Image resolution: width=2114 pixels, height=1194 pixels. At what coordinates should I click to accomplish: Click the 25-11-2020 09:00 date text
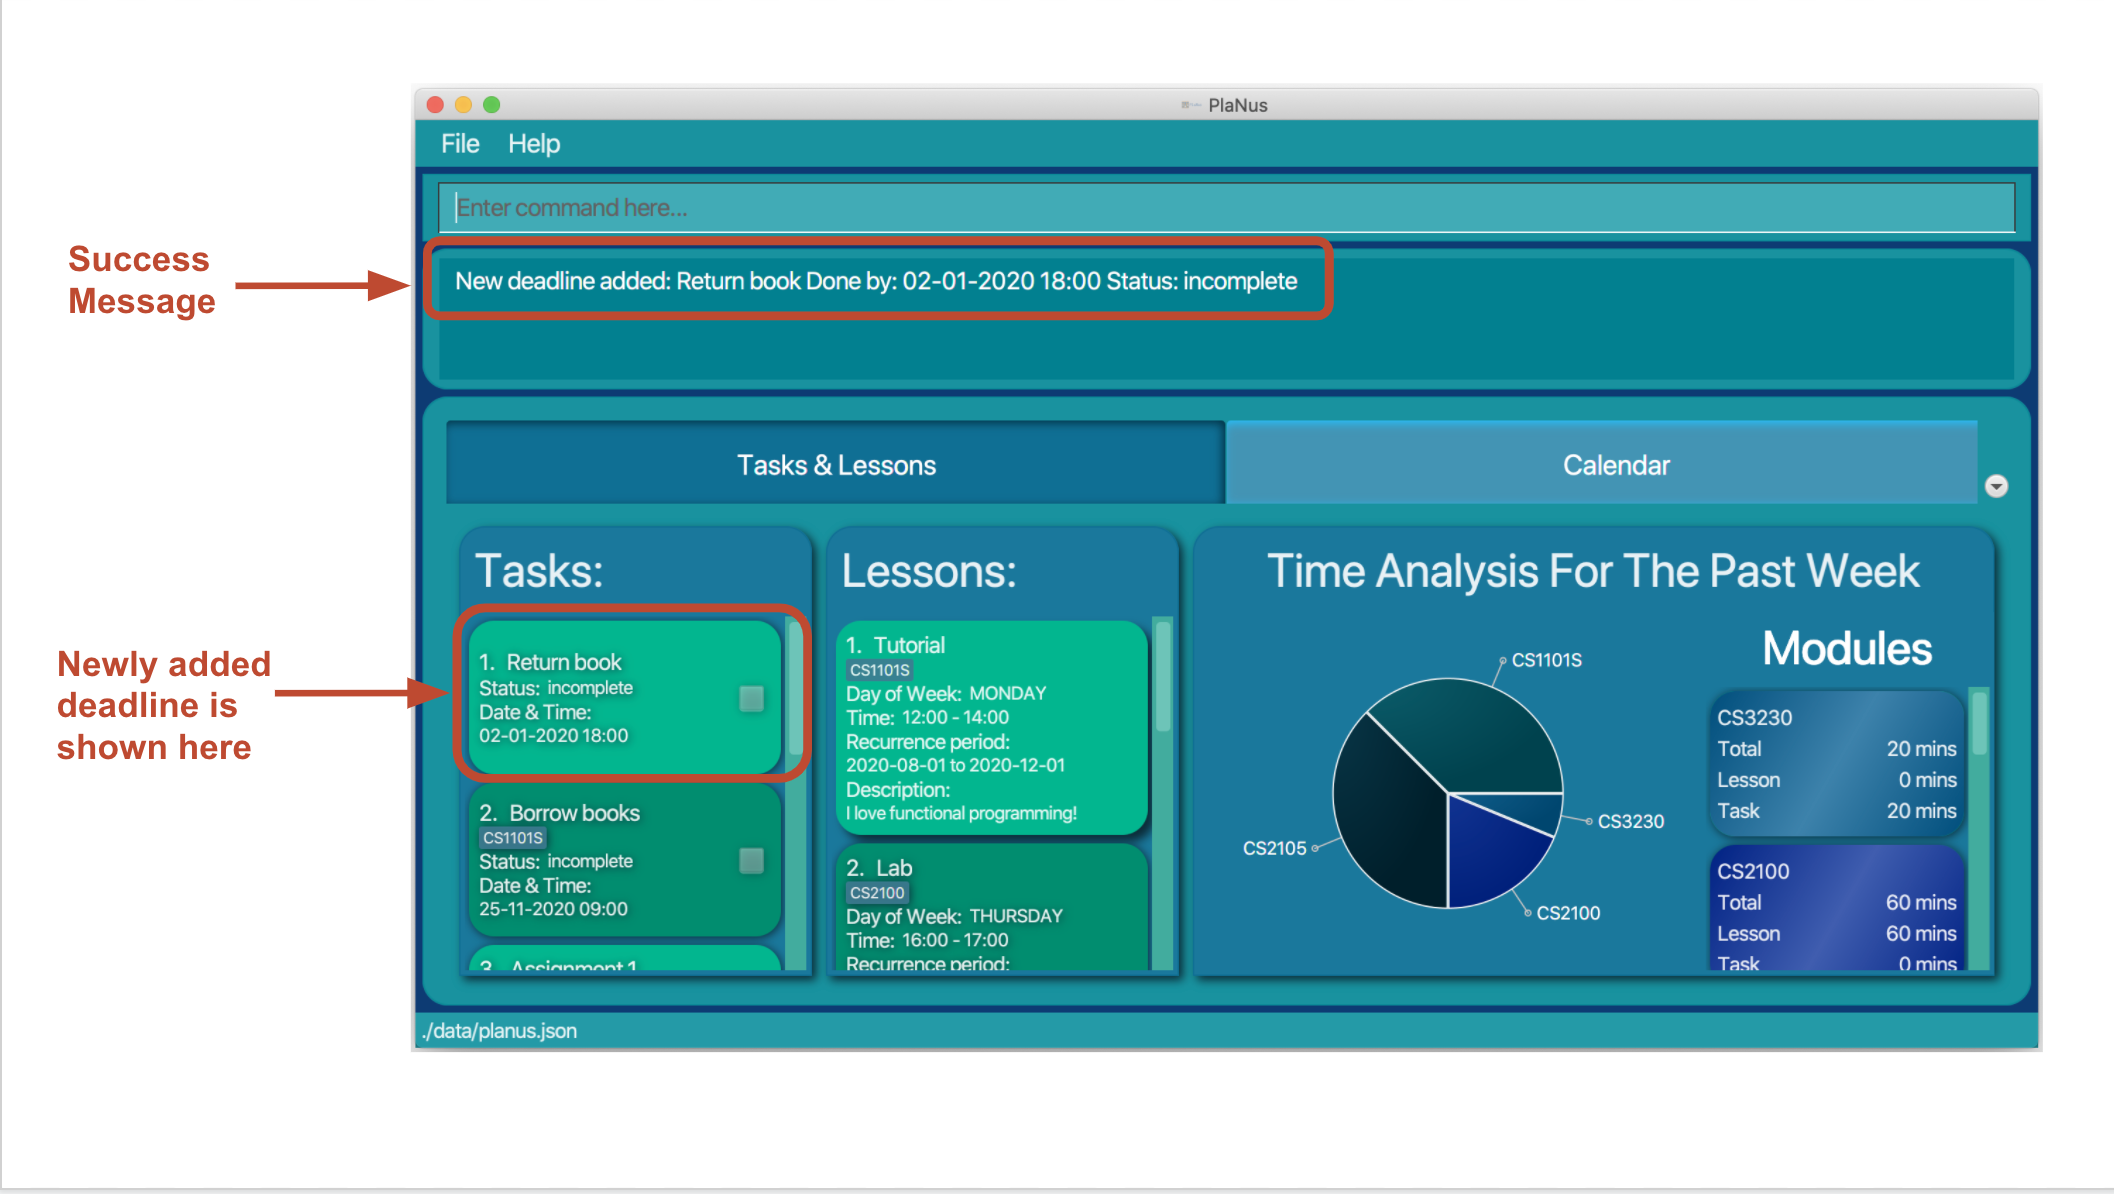[x=553, y=909]
